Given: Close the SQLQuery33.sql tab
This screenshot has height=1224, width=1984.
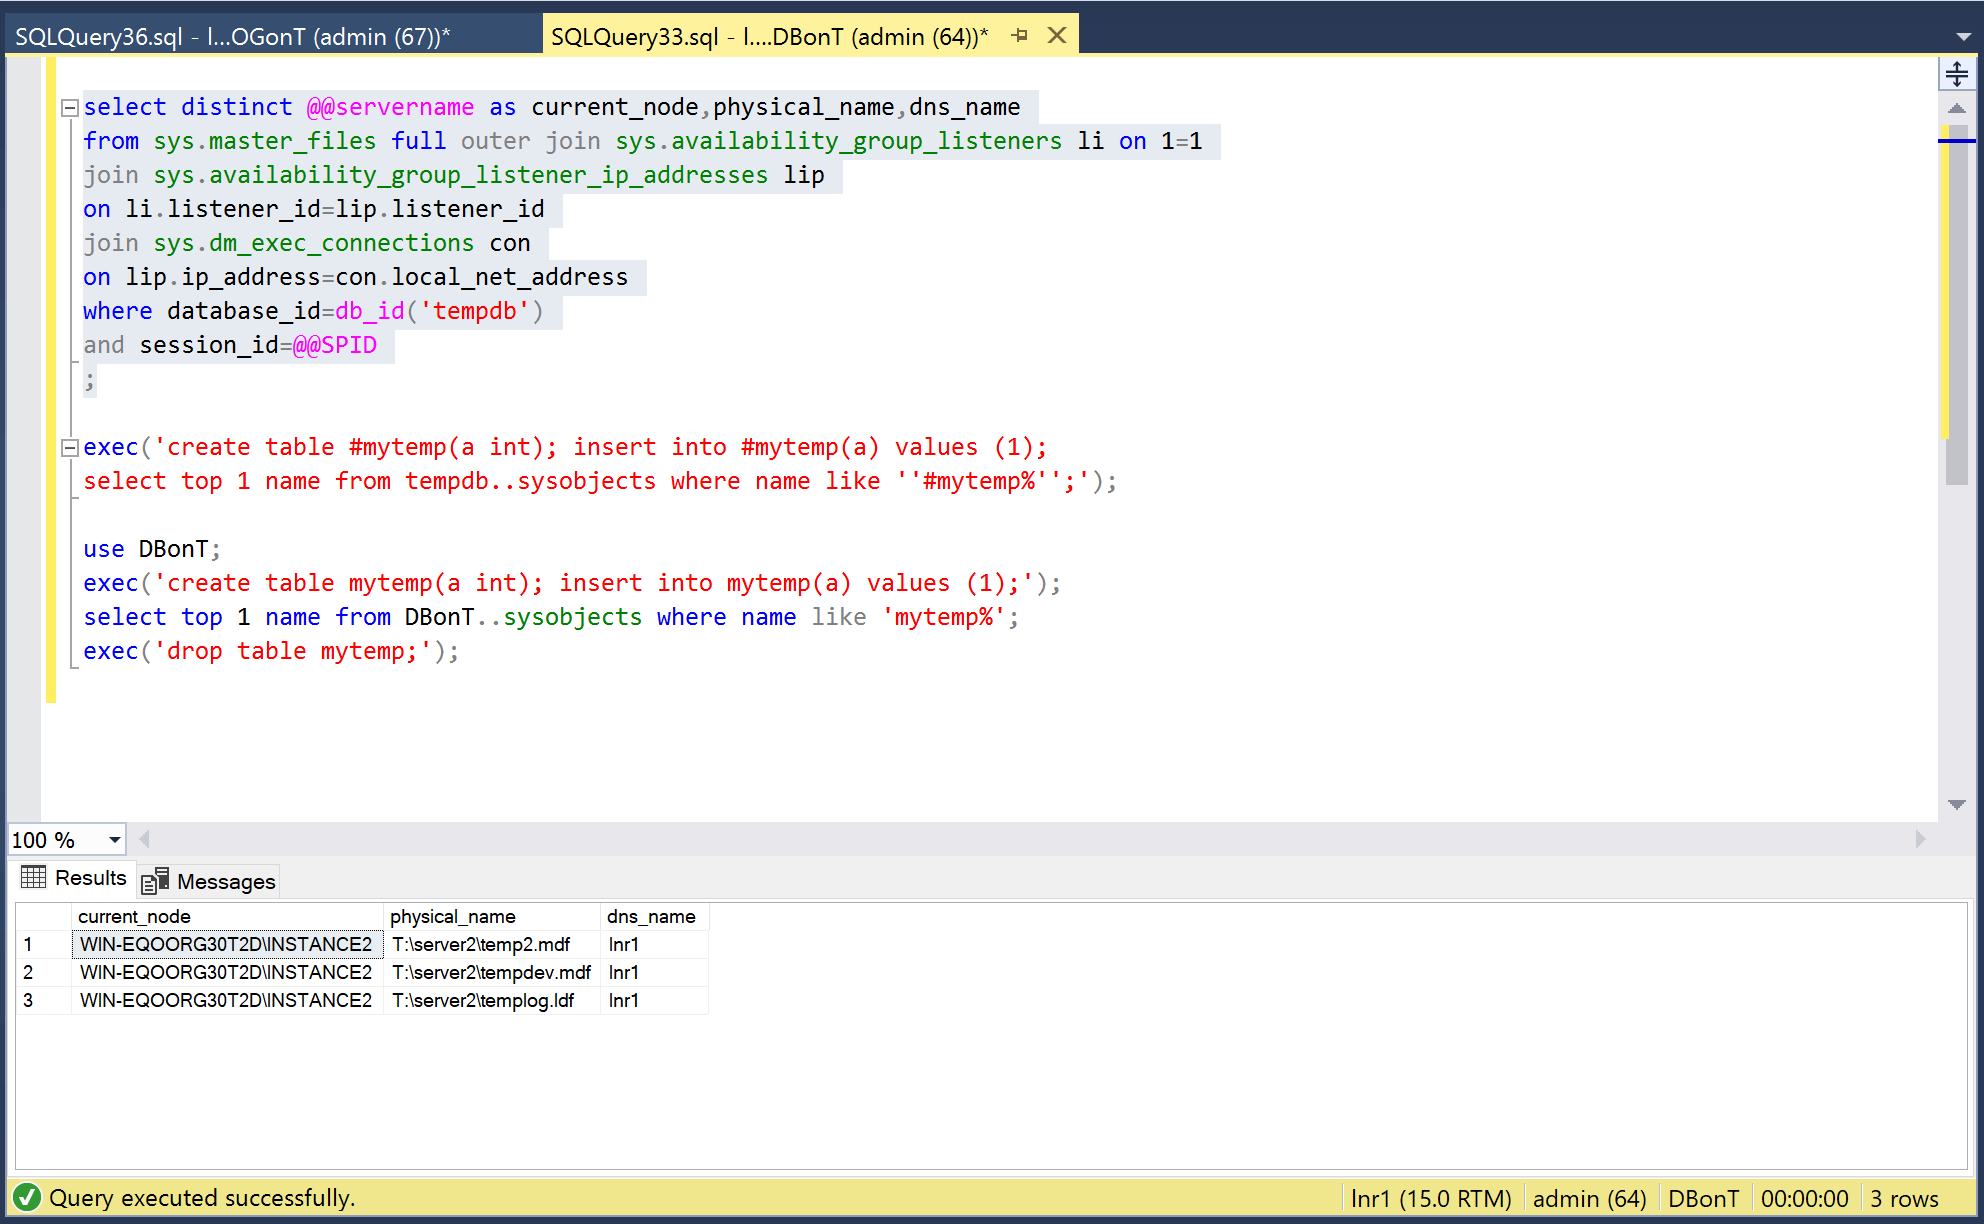Looking at the screenshot, I should (x=1056, y=36).
